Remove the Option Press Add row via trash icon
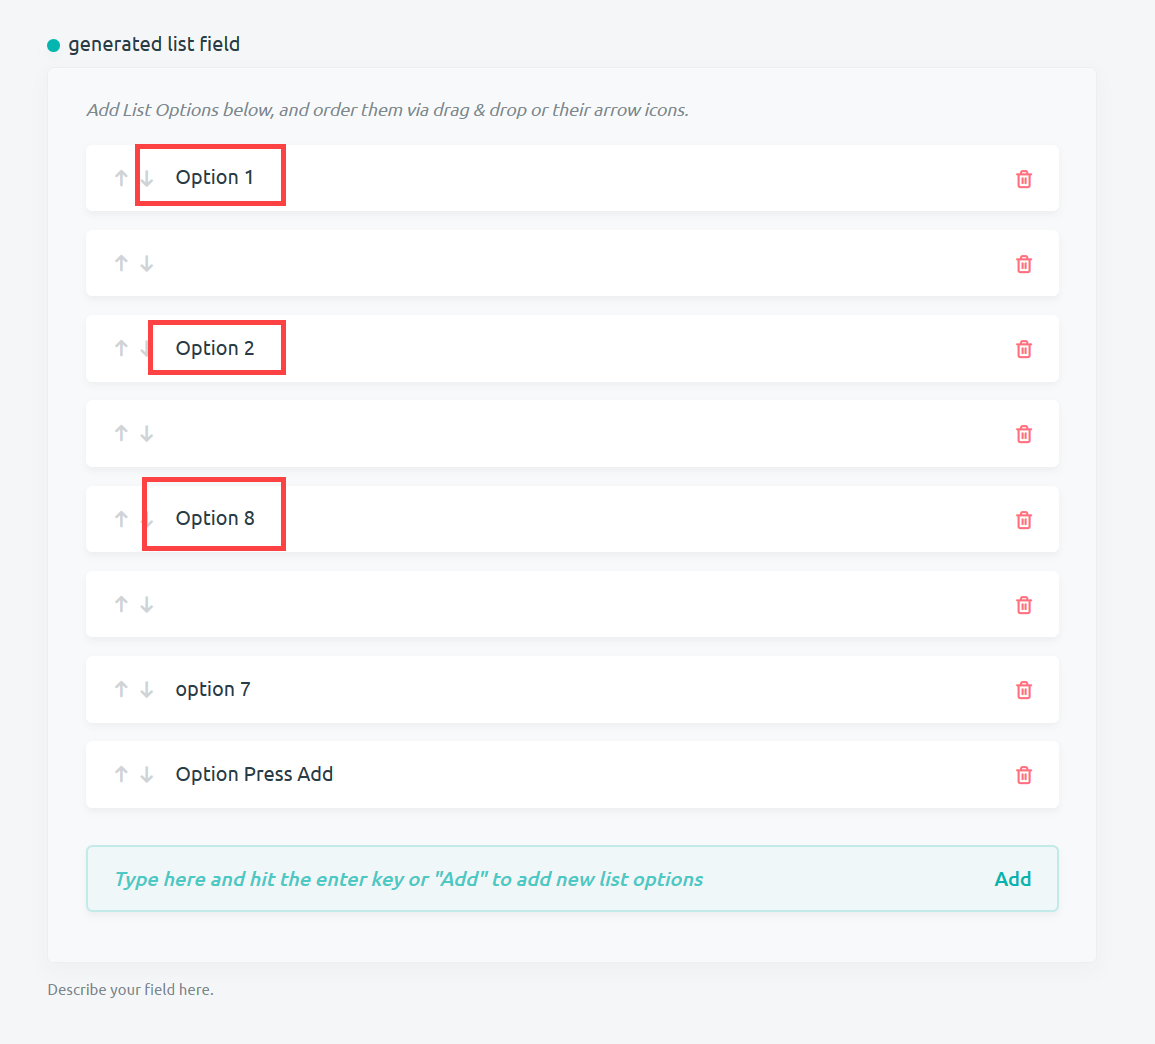Viewport: 1155px width, 1044px height. coord(1023,774)
